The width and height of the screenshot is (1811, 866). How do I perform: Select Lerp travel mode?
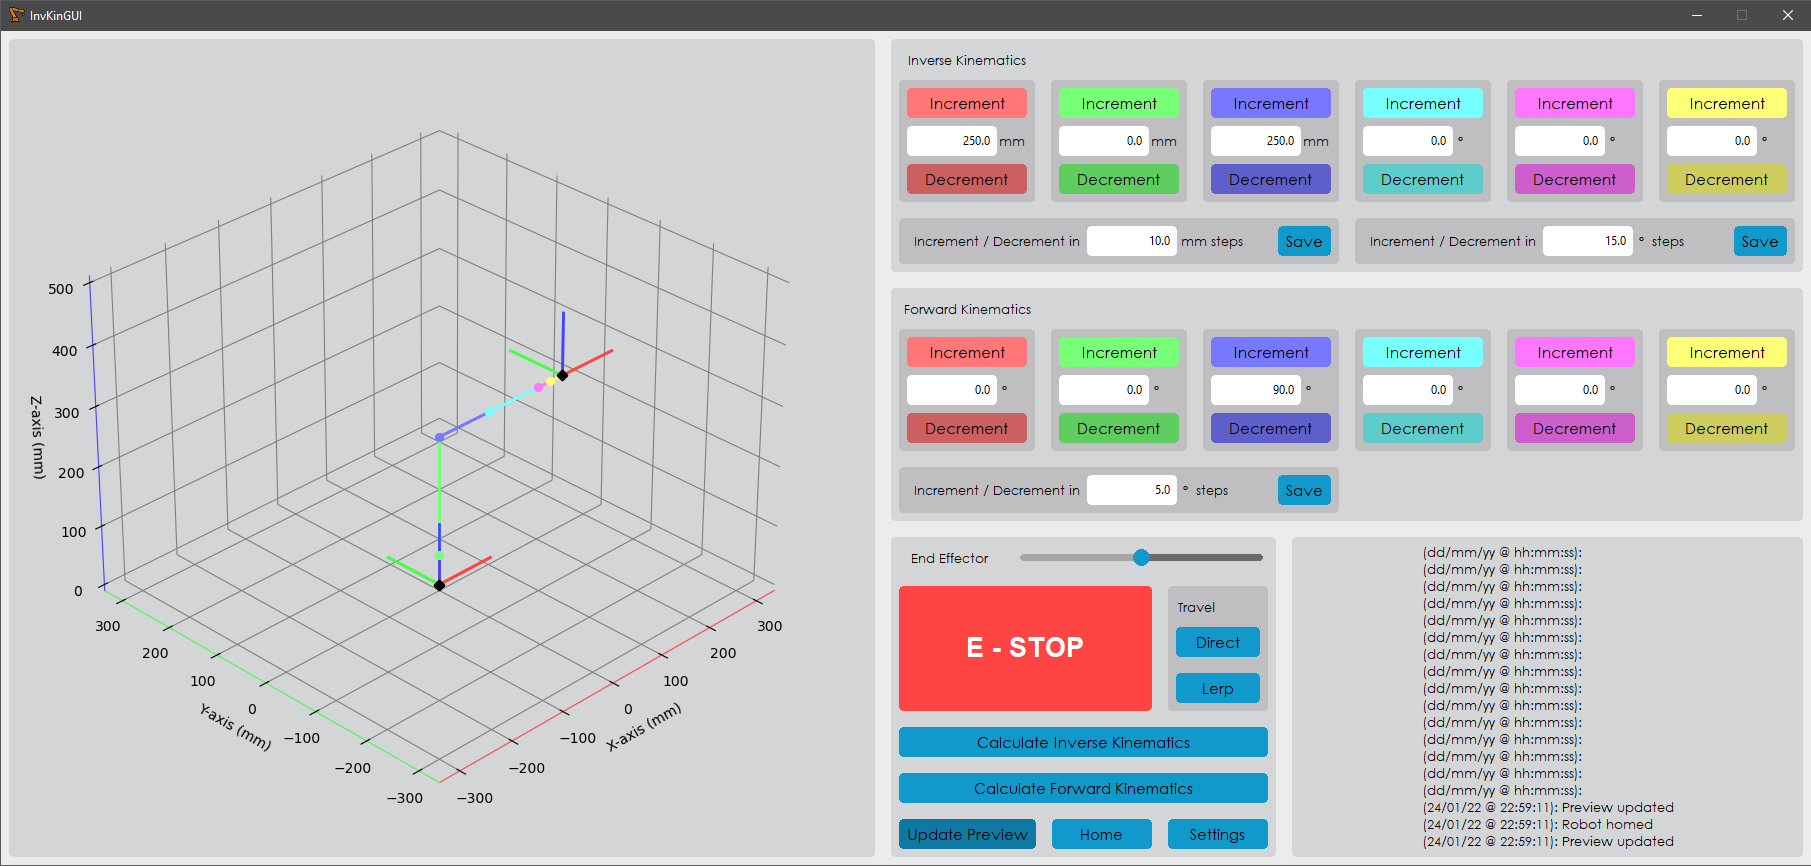point(1217,688)
